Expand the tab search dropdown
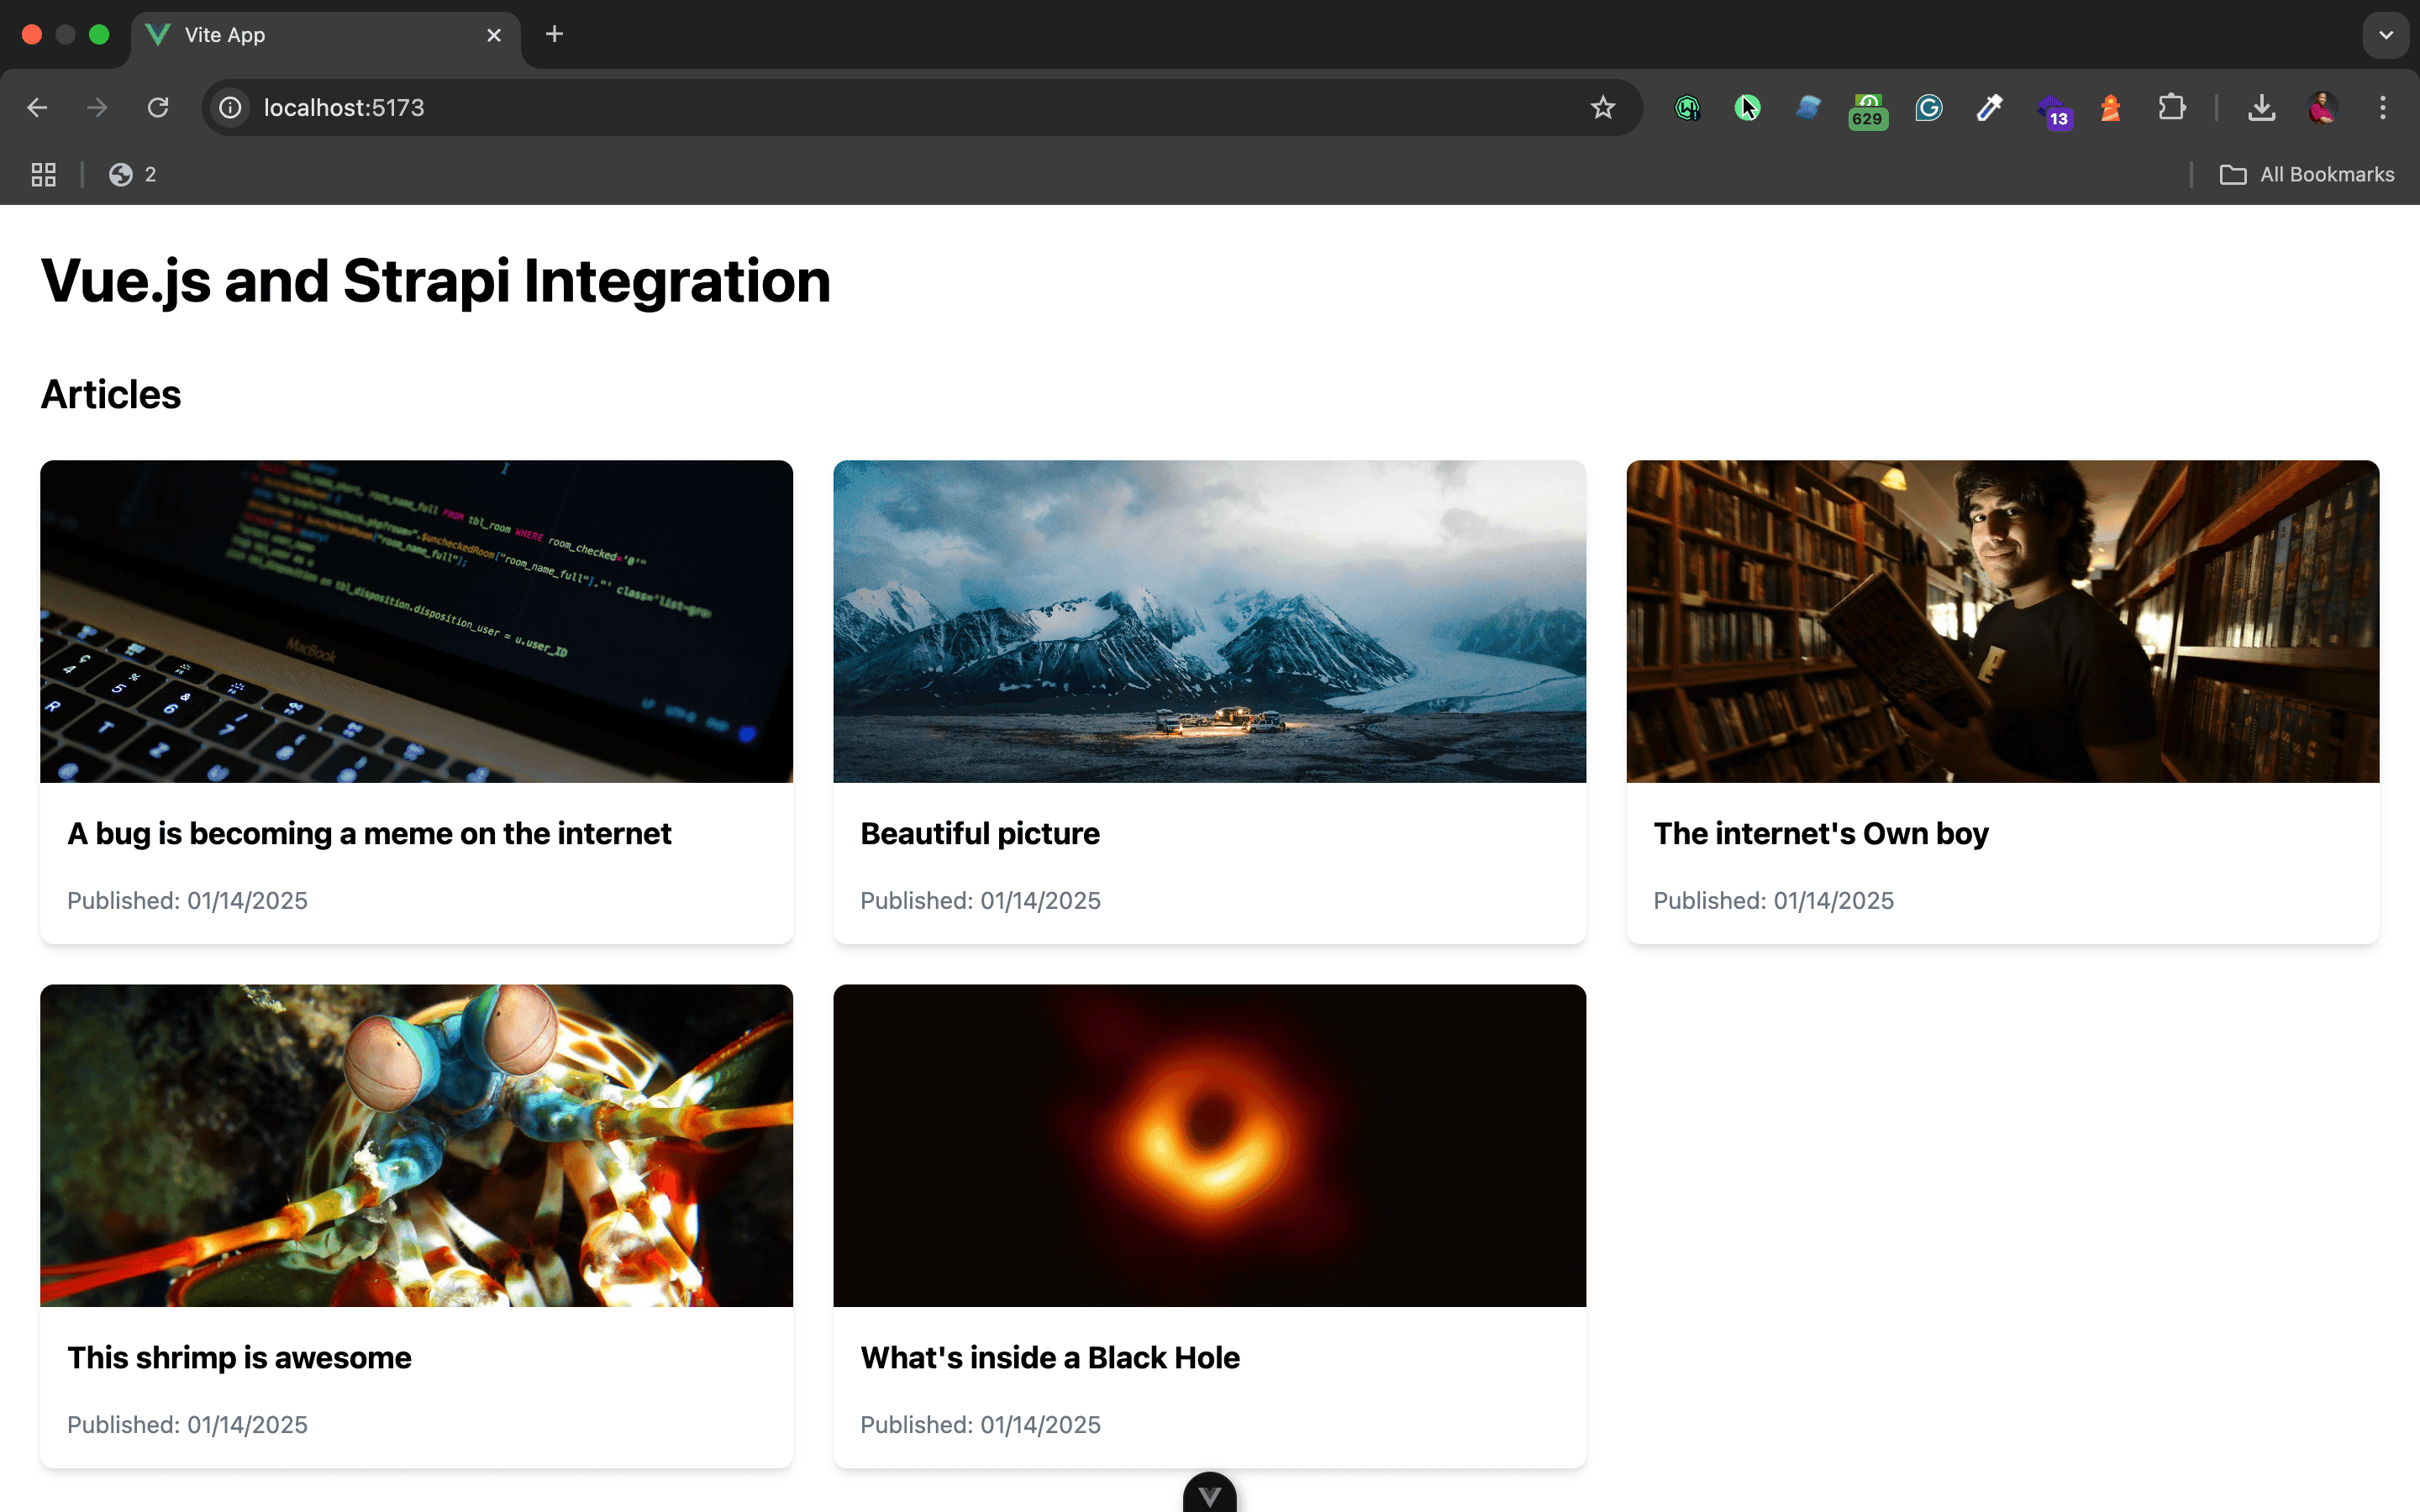The image size is (2420, 1512). coord(2386,35)
